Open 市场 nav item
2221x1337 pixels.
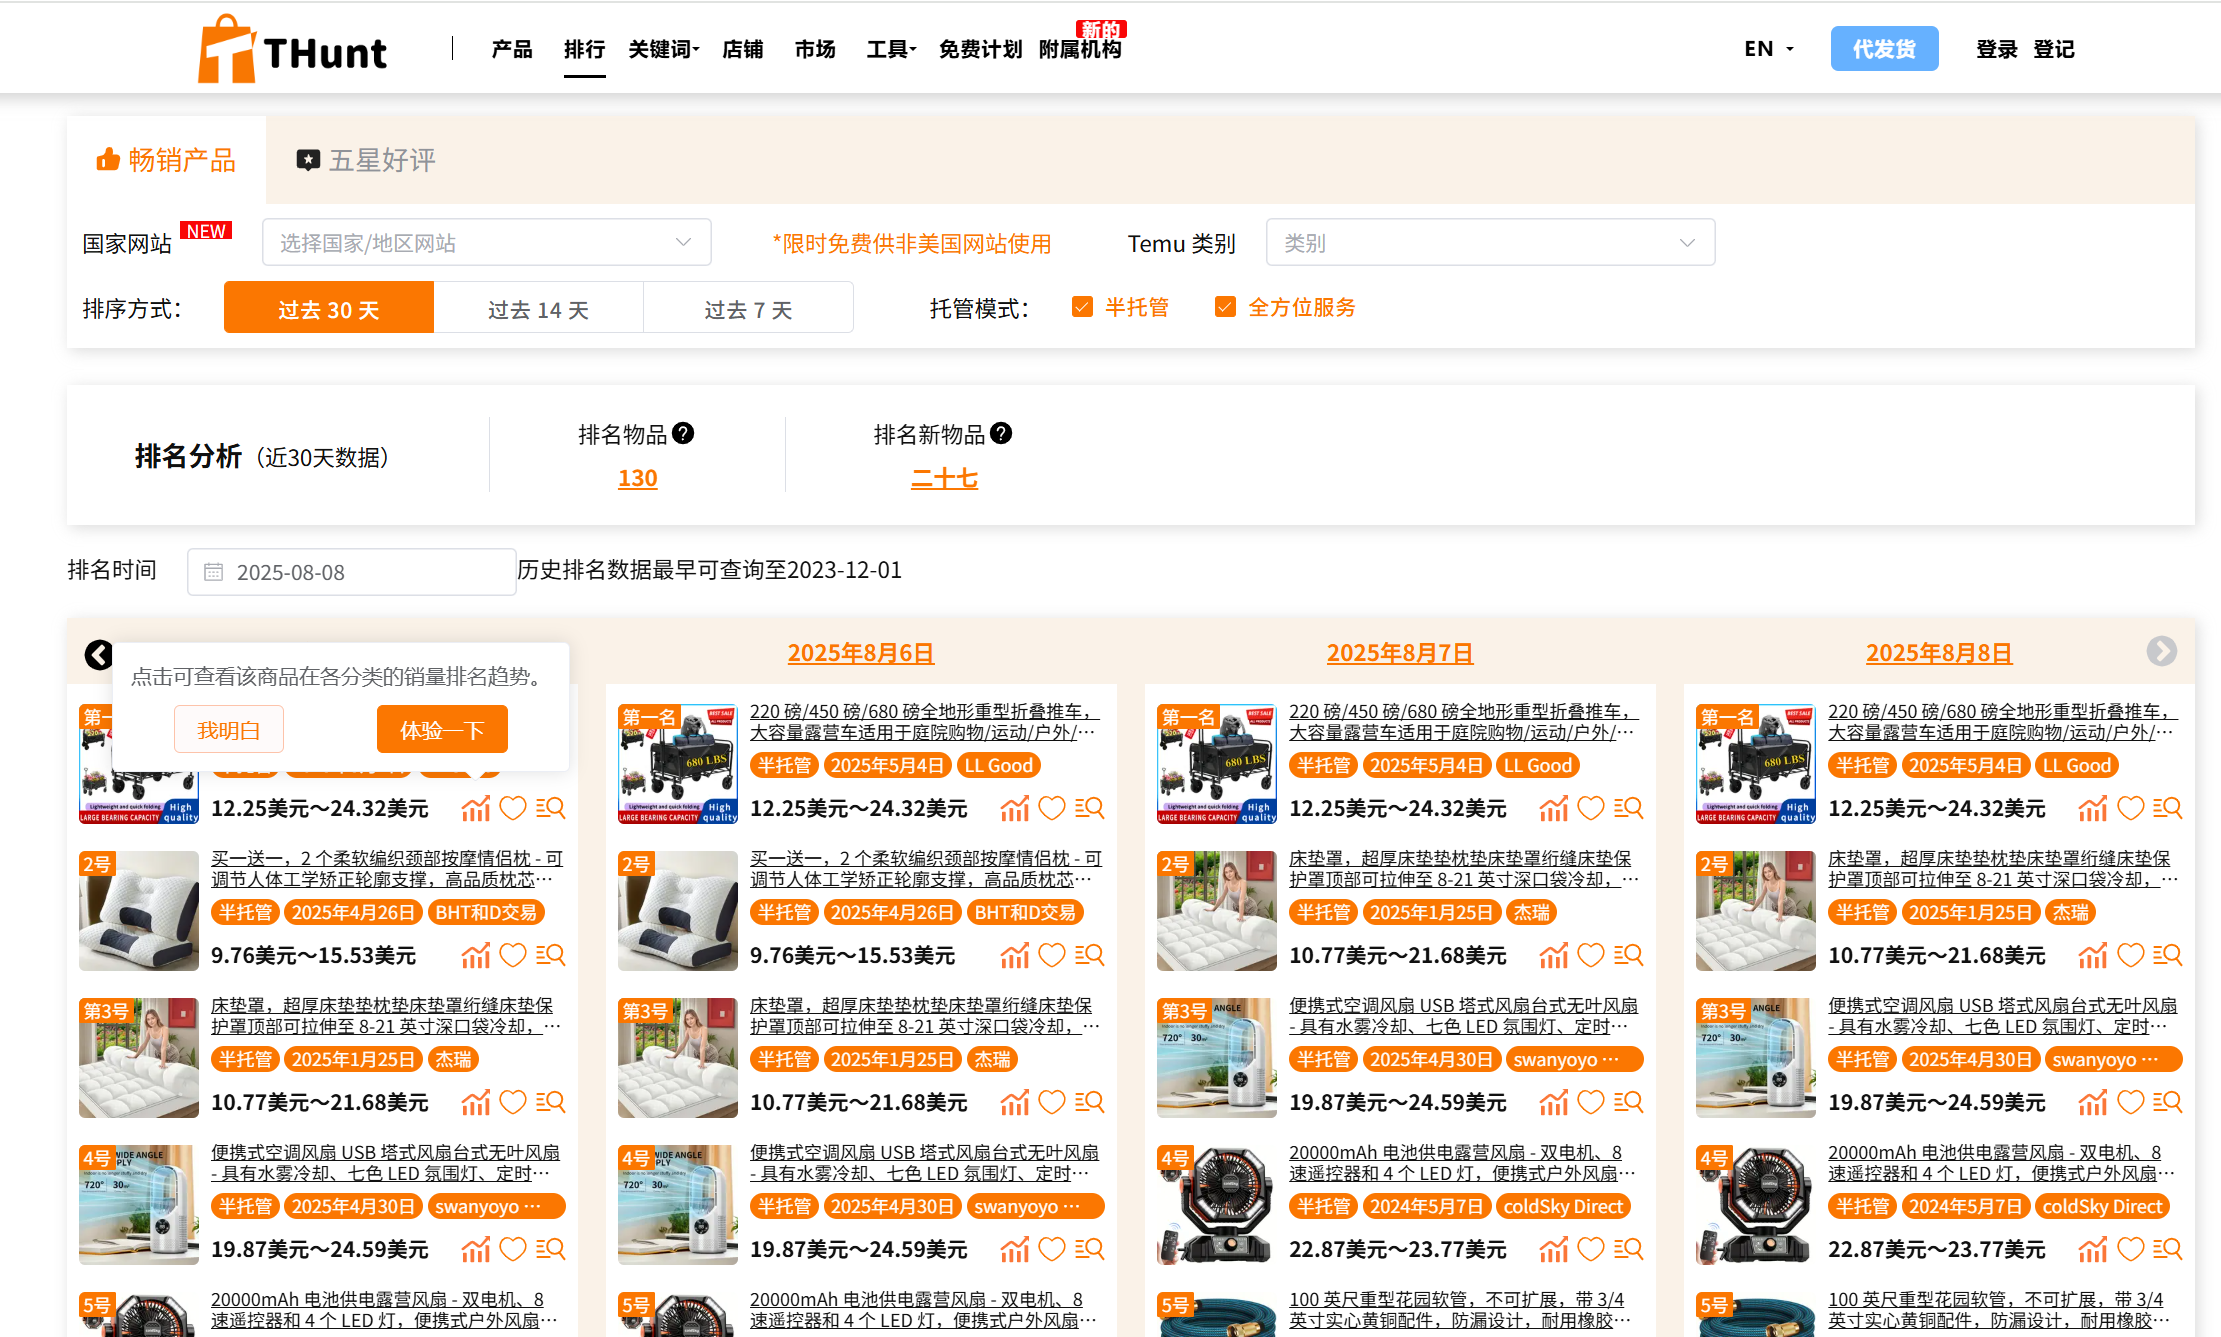[x=815, y=49]
